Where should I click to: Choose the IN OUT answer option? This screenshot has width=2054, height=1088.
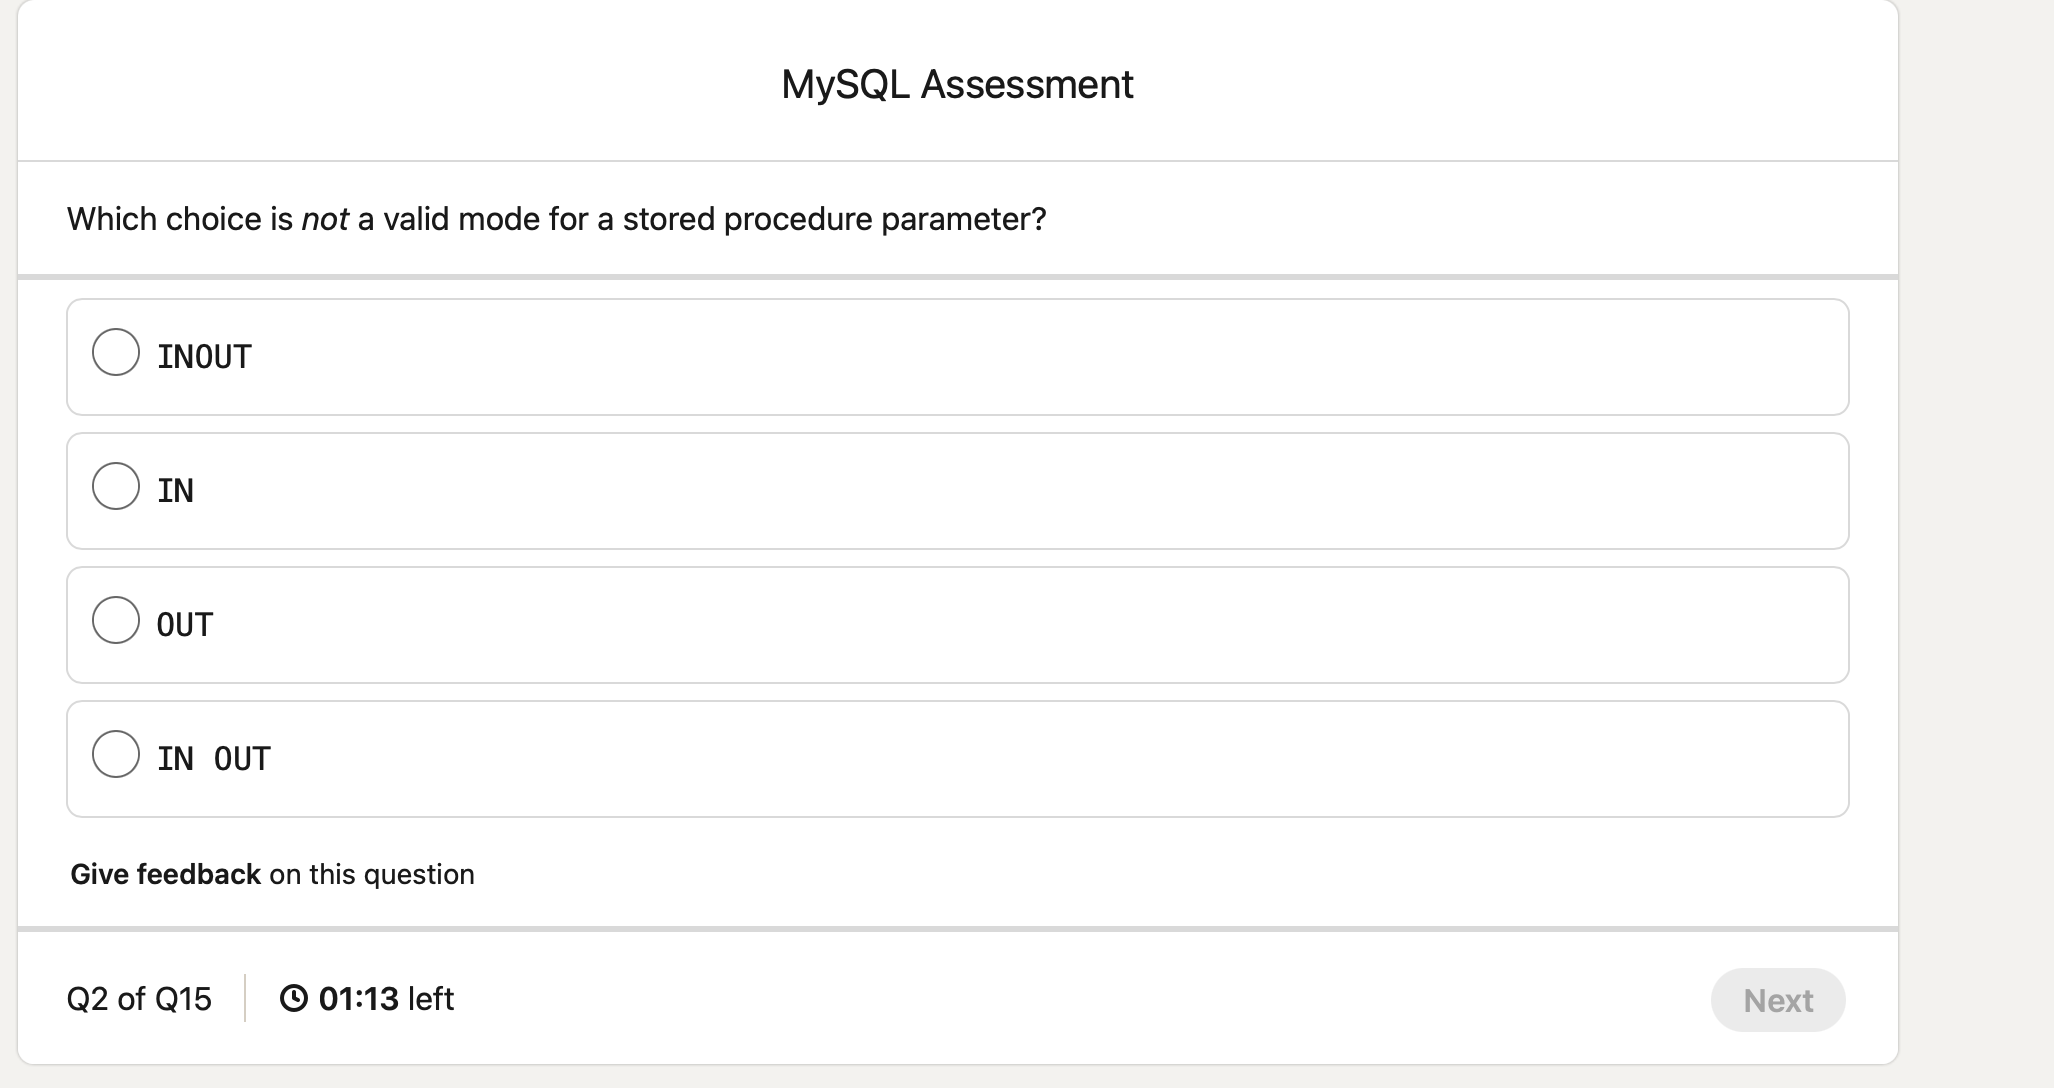(x=117, y=754)
